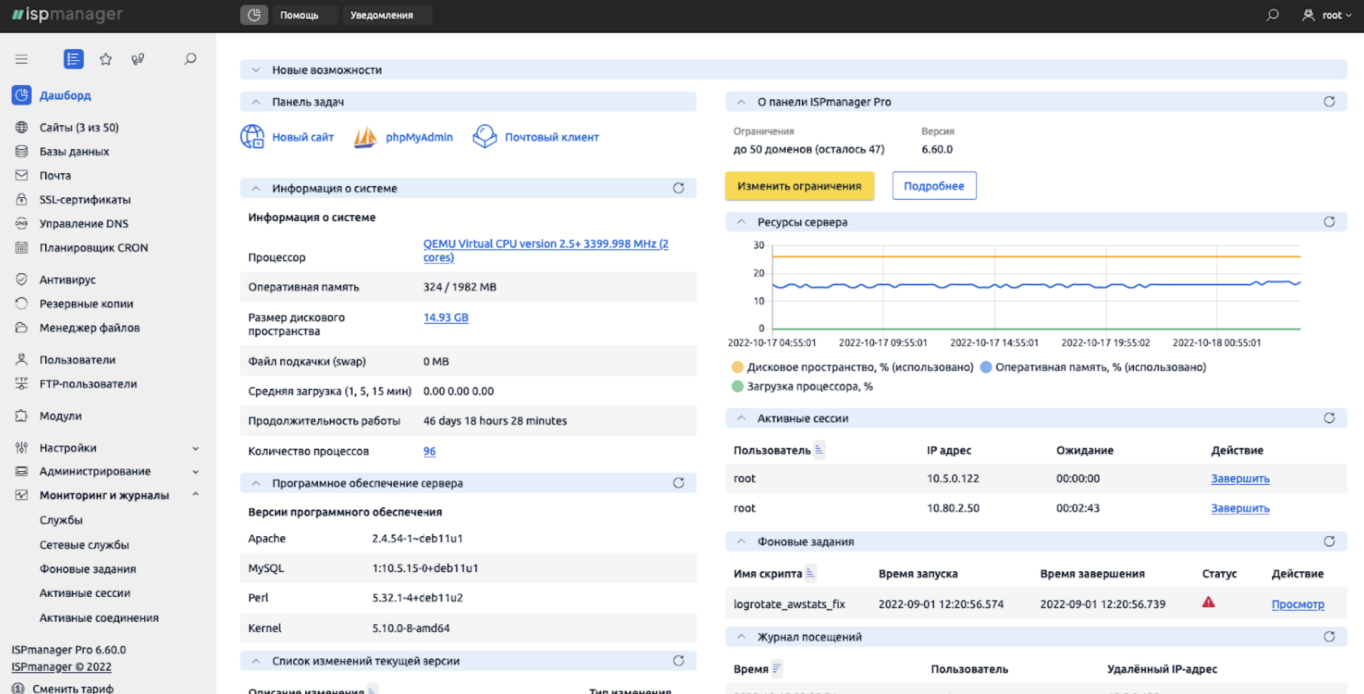The image size is (1364, 694).
Task: Click the Подробнее button
Action: coord(934,186)
